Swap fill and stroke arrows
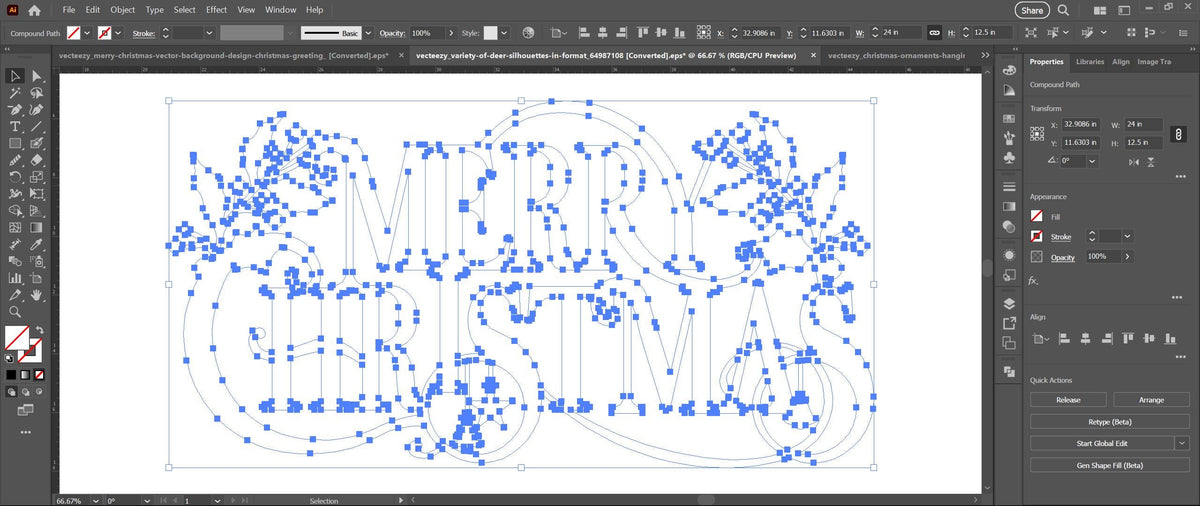 tap(40, 330)
